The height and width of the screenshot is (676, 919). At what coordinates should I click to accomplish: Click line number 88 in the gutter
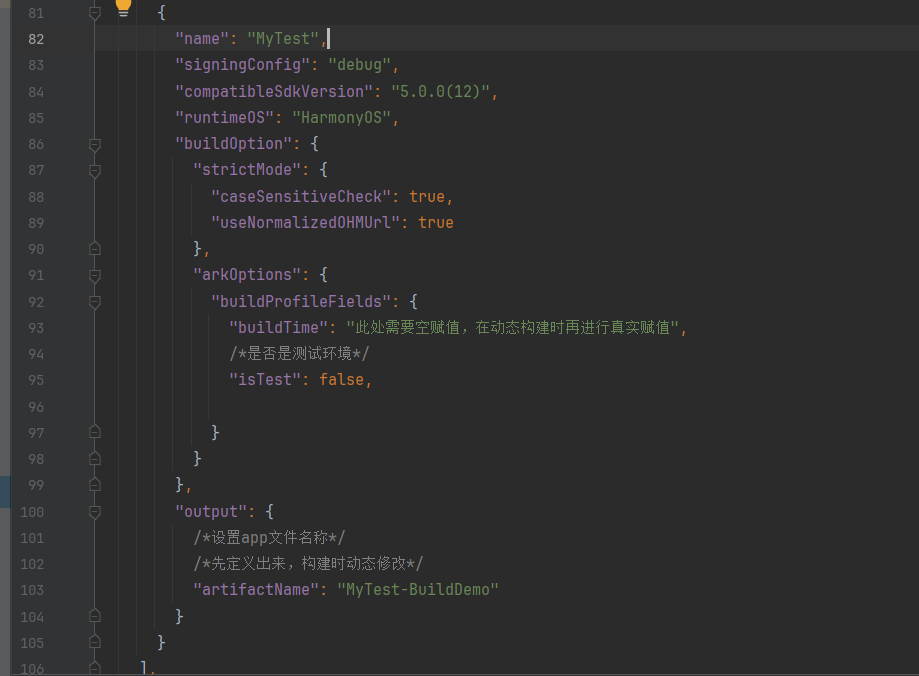35,196
